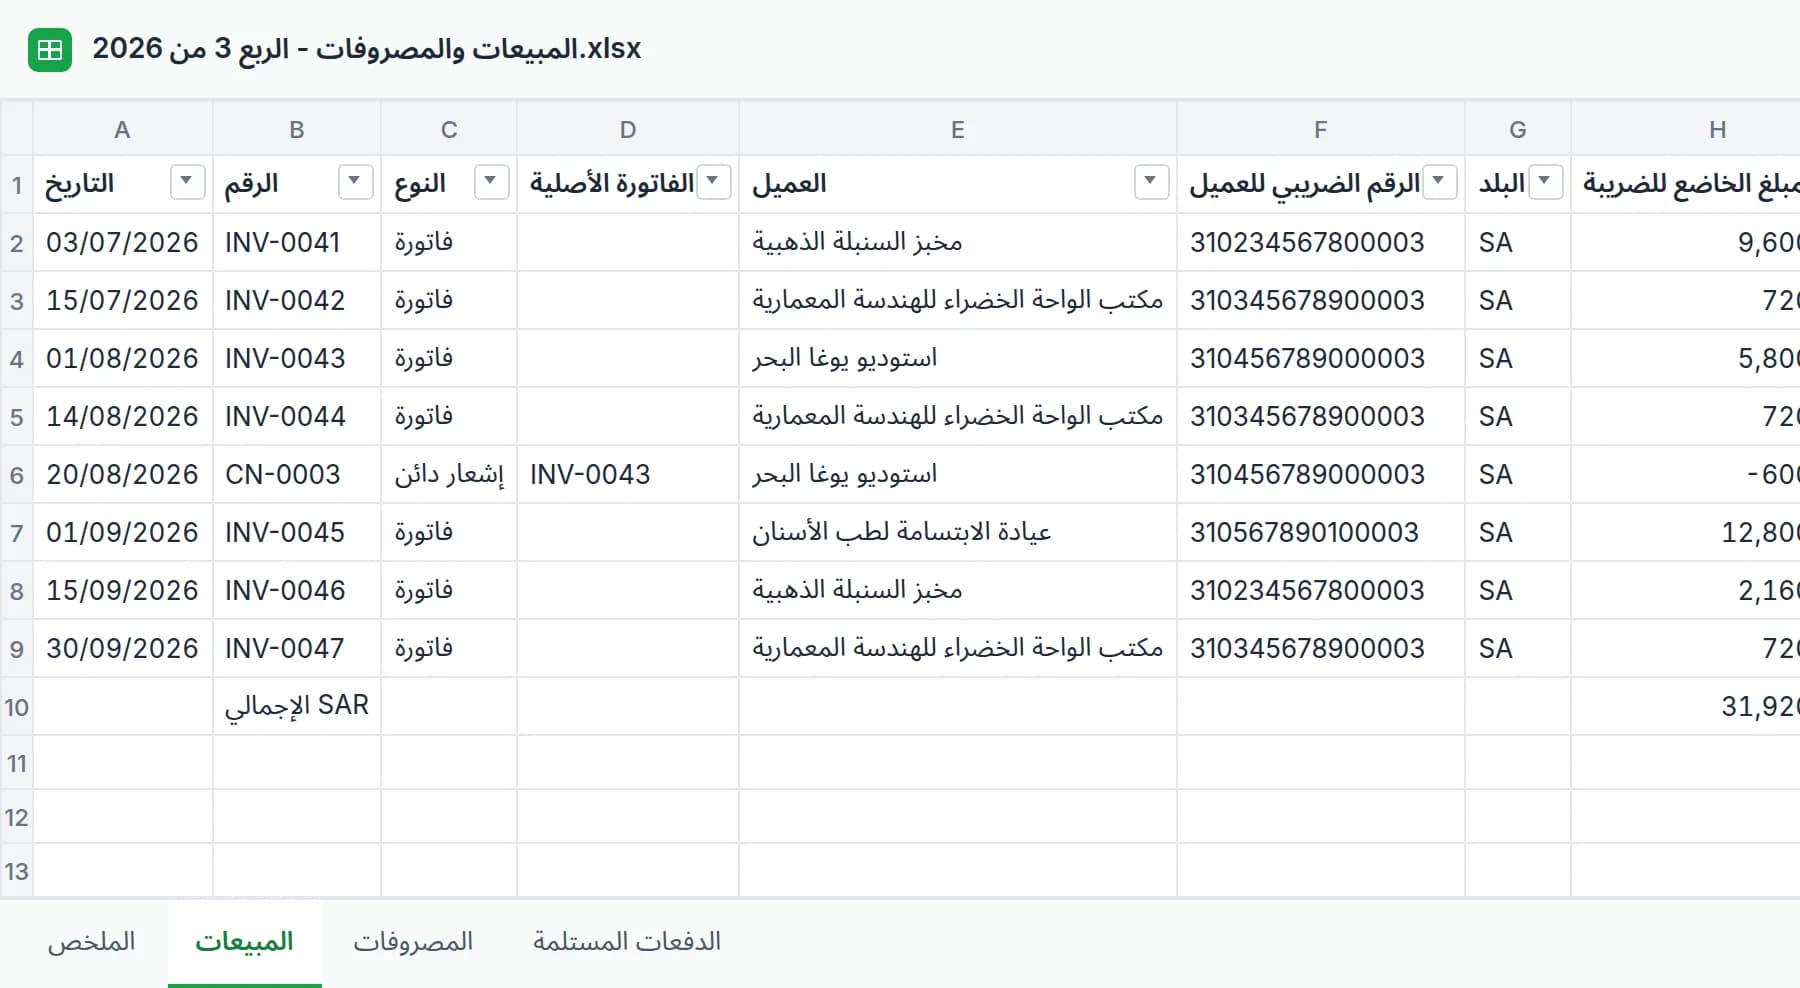
Task: Open the النوع column filter dropdown
Action: (491, 182)
